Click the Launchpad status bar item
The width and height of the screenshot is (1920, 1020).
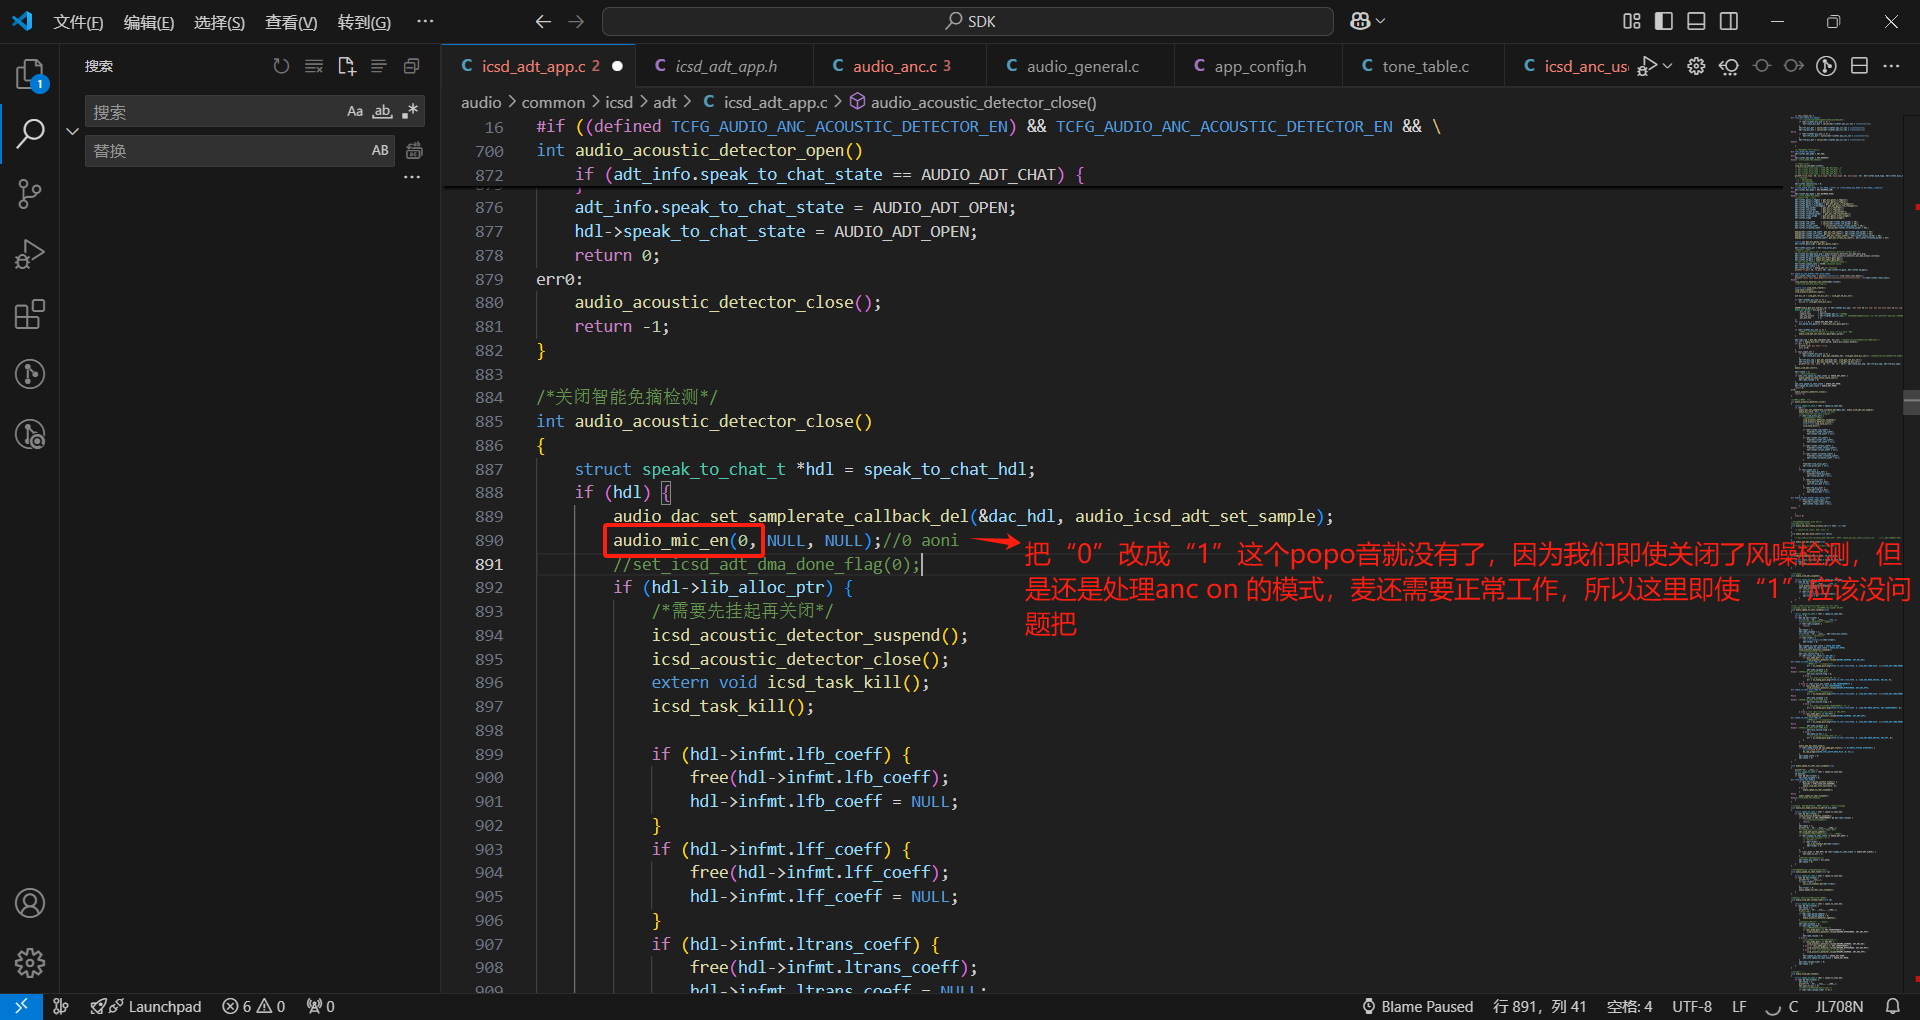(146, 1006)
